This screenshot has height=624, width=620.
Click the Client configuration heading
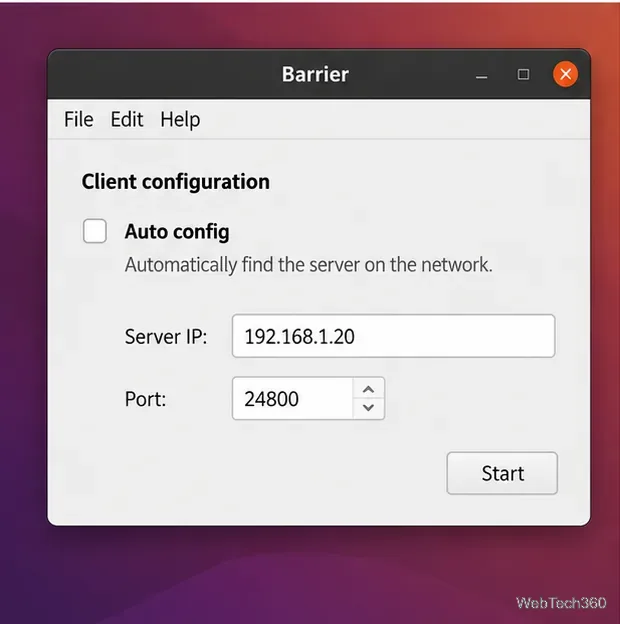(175, 182)
